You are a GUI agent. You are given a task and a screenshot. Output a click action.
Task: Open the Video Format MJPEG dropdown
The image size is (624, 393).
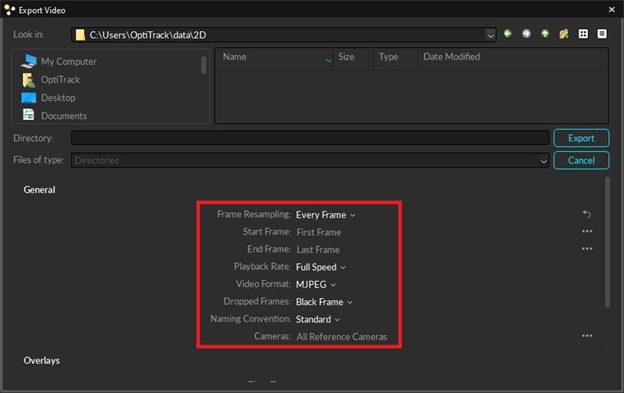[316, 284]
